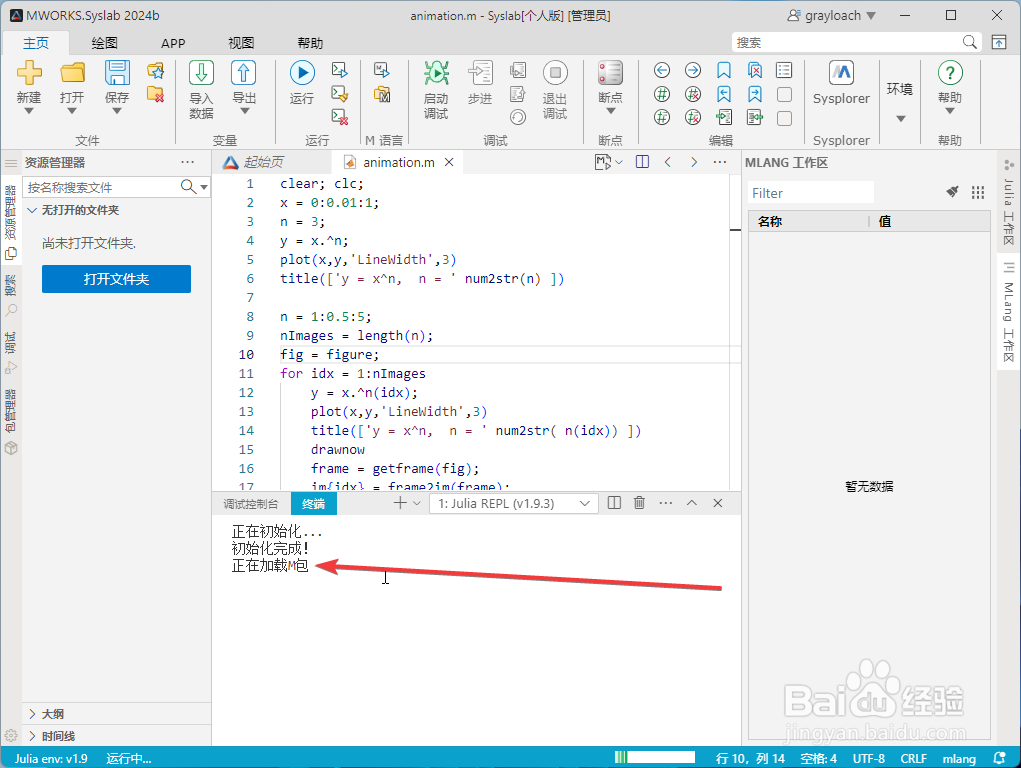Viewport: 1021px width, 768px height.
Task: Switch to the 调试控制台 panel tab
Action: [251, 504]
